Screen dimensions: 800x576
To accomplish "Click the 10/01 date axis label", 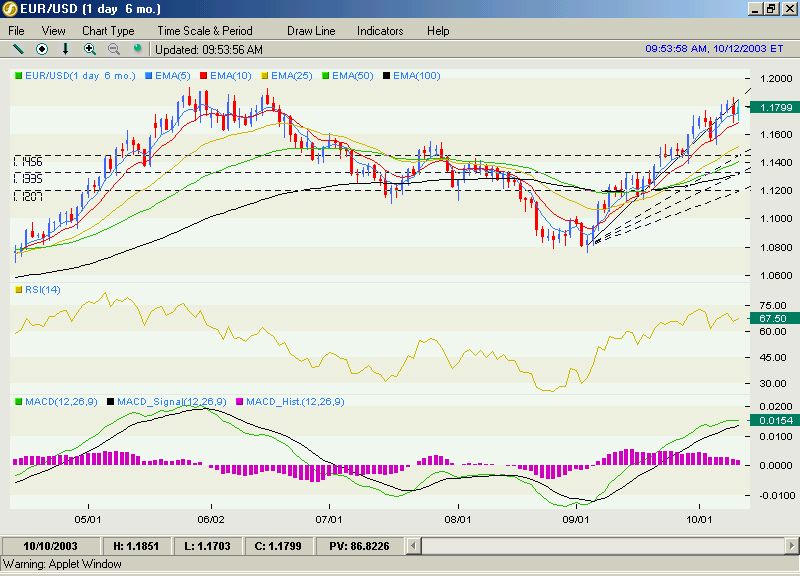I will pos(699,519).
